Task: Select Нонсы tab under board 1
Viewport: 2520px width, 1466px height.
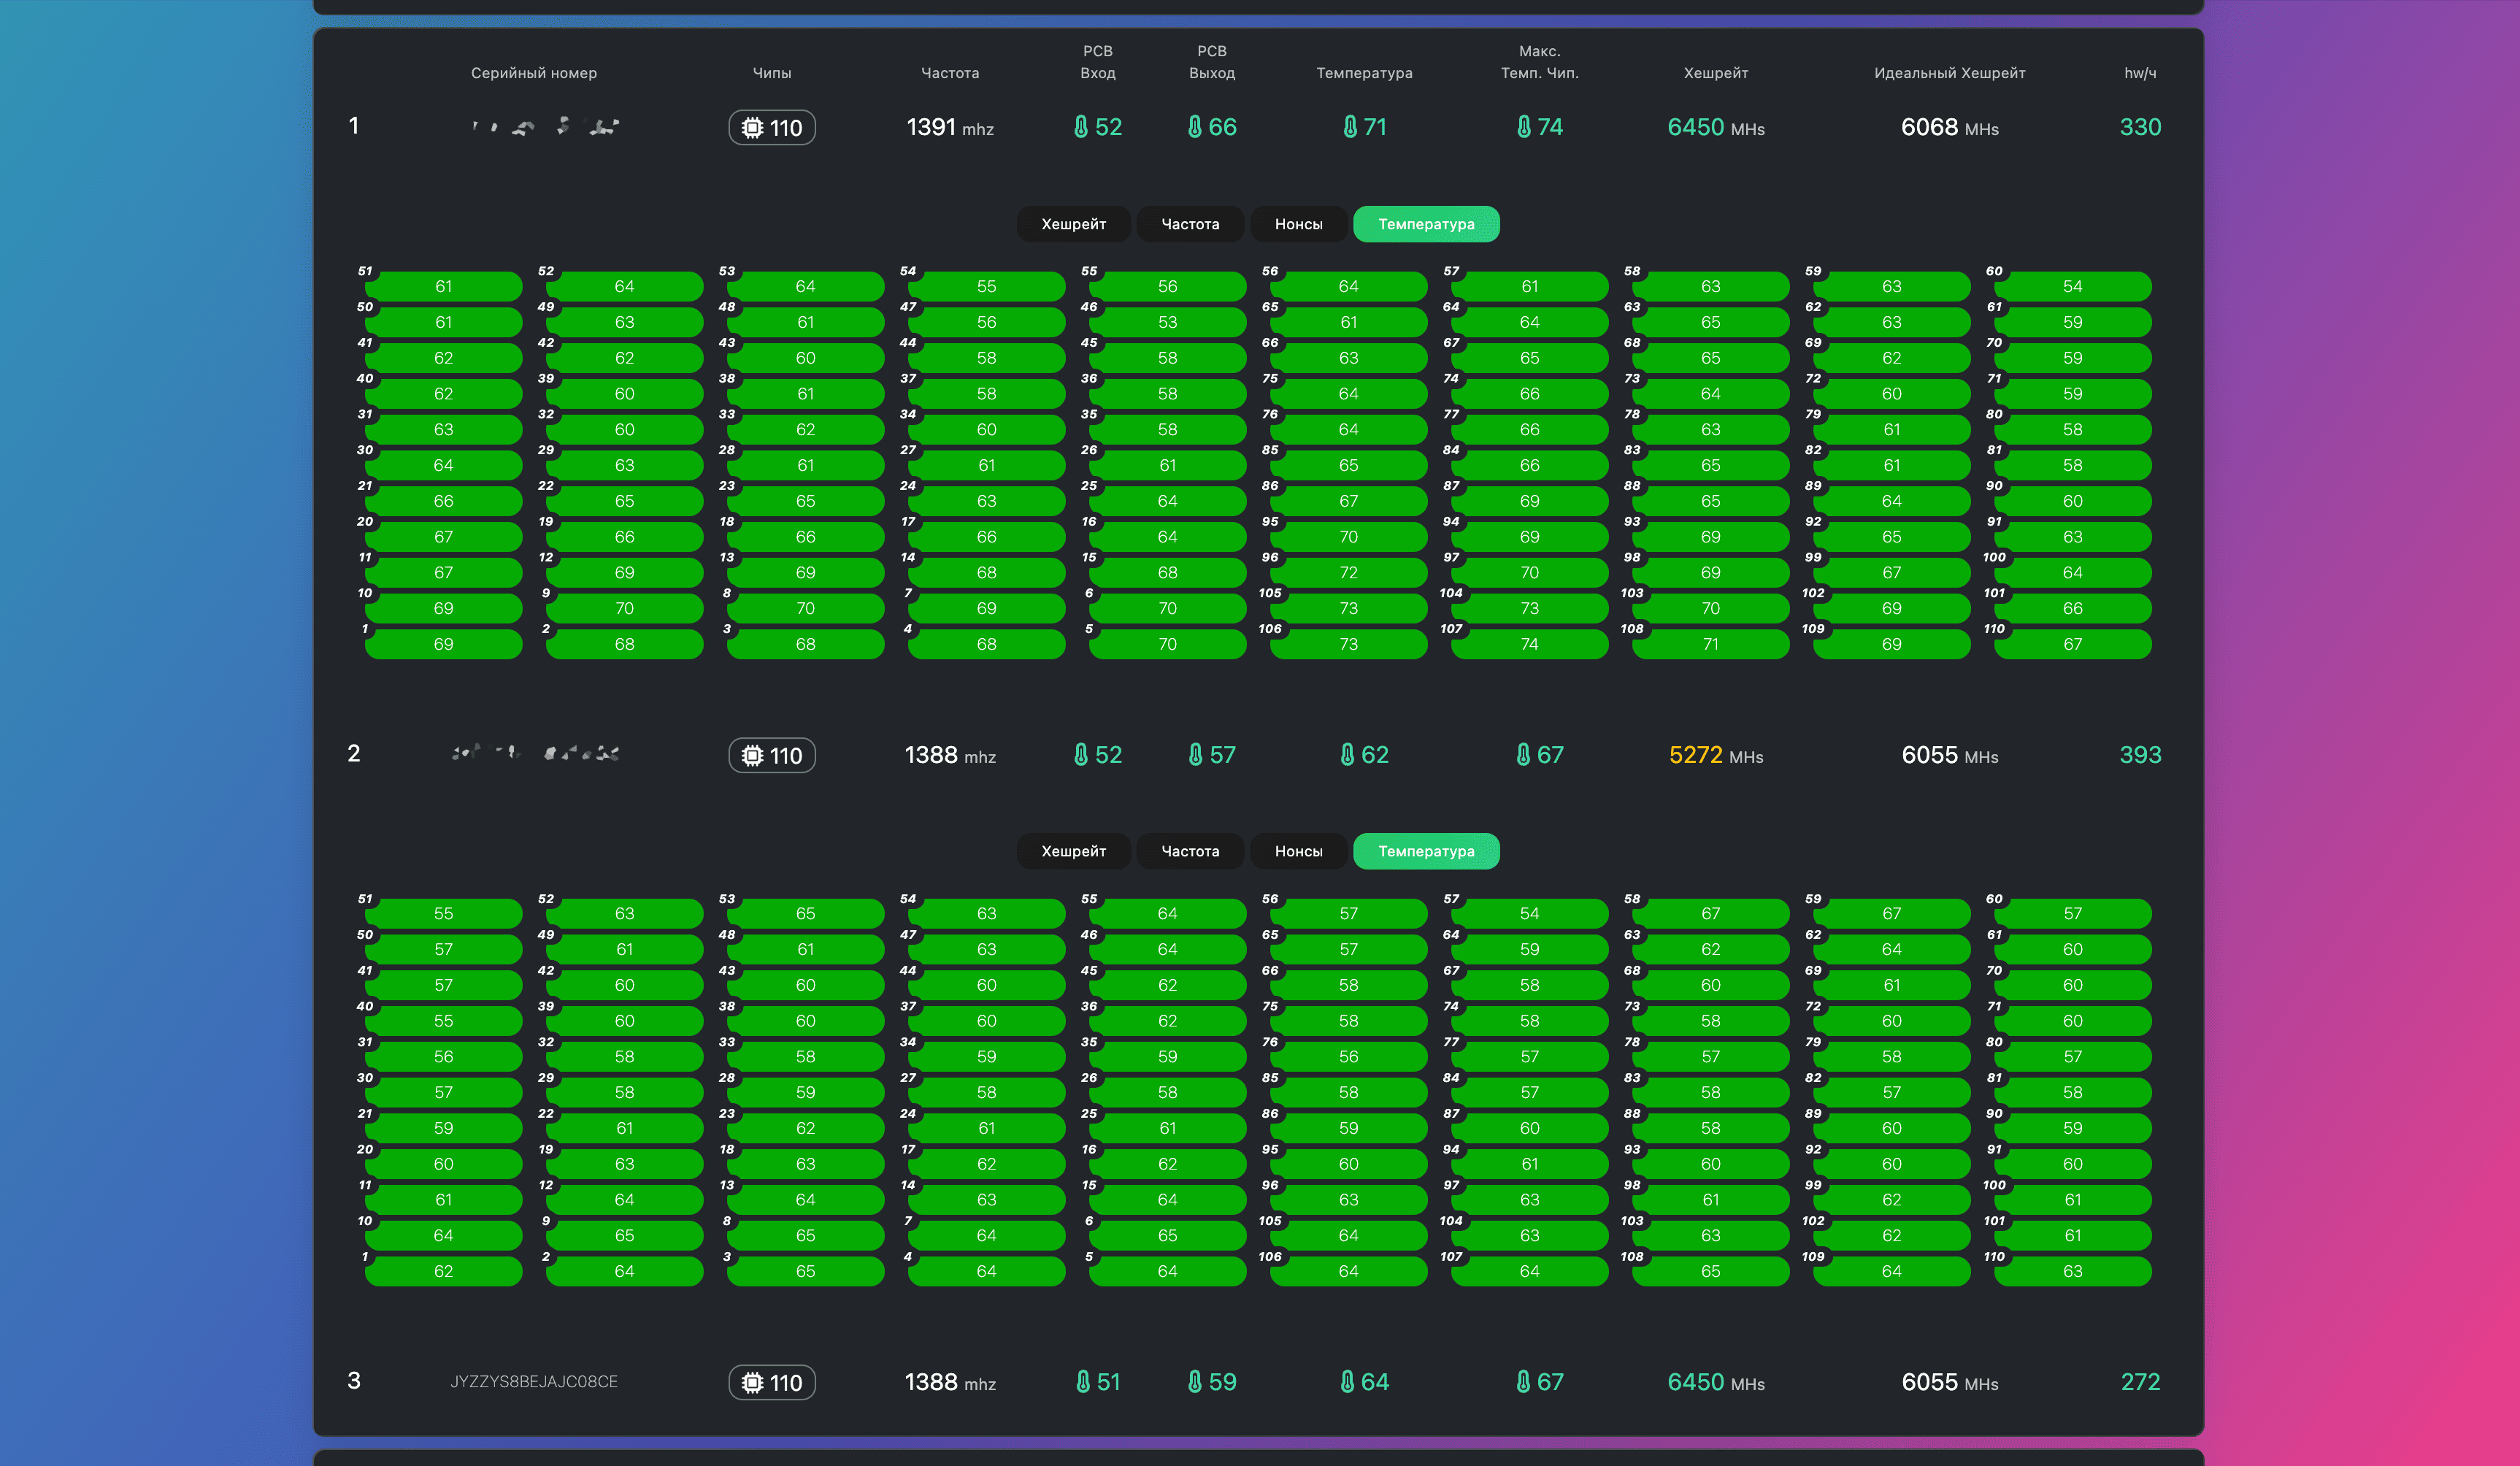Action: click(x=1298, y=224)
